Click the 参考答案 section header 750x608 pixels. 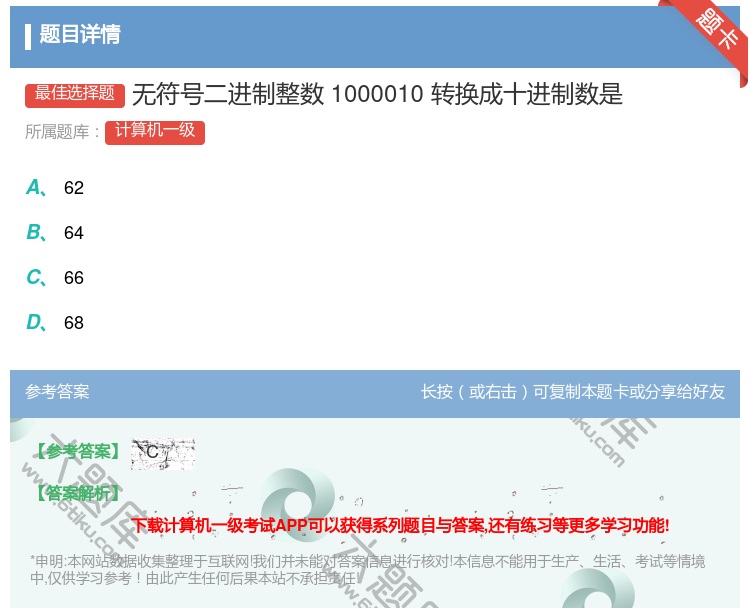tap(57, 392)
